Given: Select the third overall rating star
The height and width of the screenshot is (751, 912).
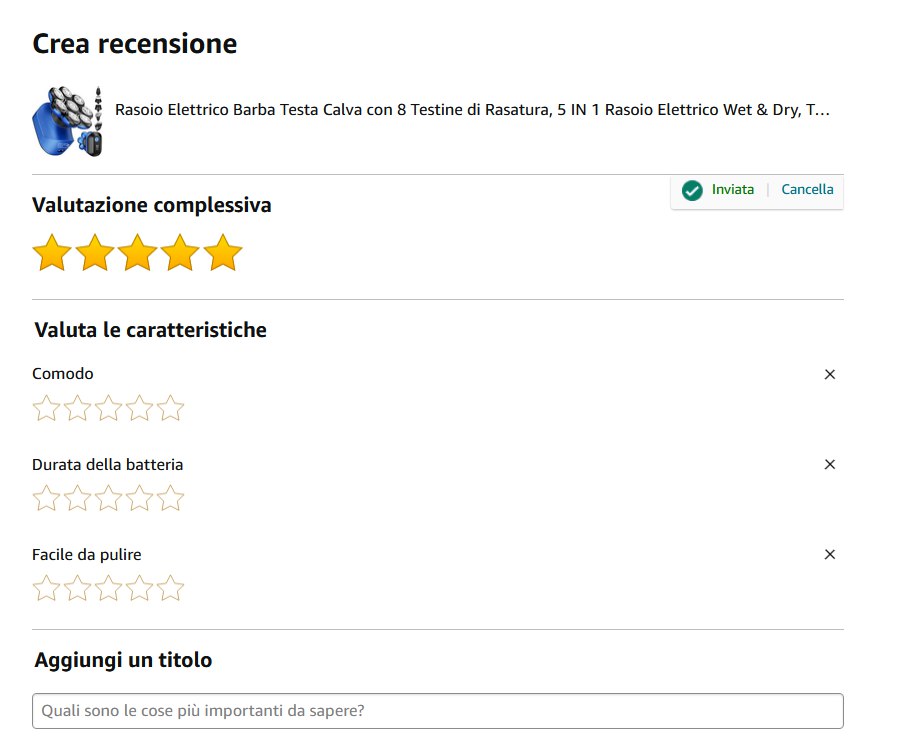Looking at the screenshot, I should (138, 253).
